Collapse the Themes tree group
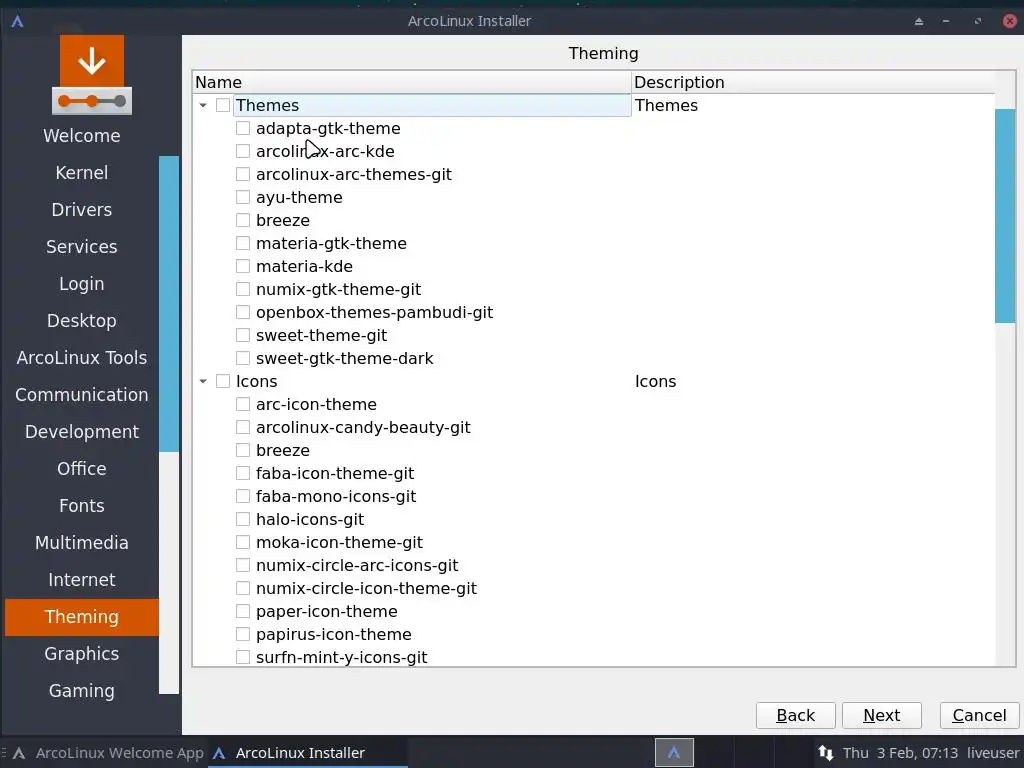 (x=203, y=105)
